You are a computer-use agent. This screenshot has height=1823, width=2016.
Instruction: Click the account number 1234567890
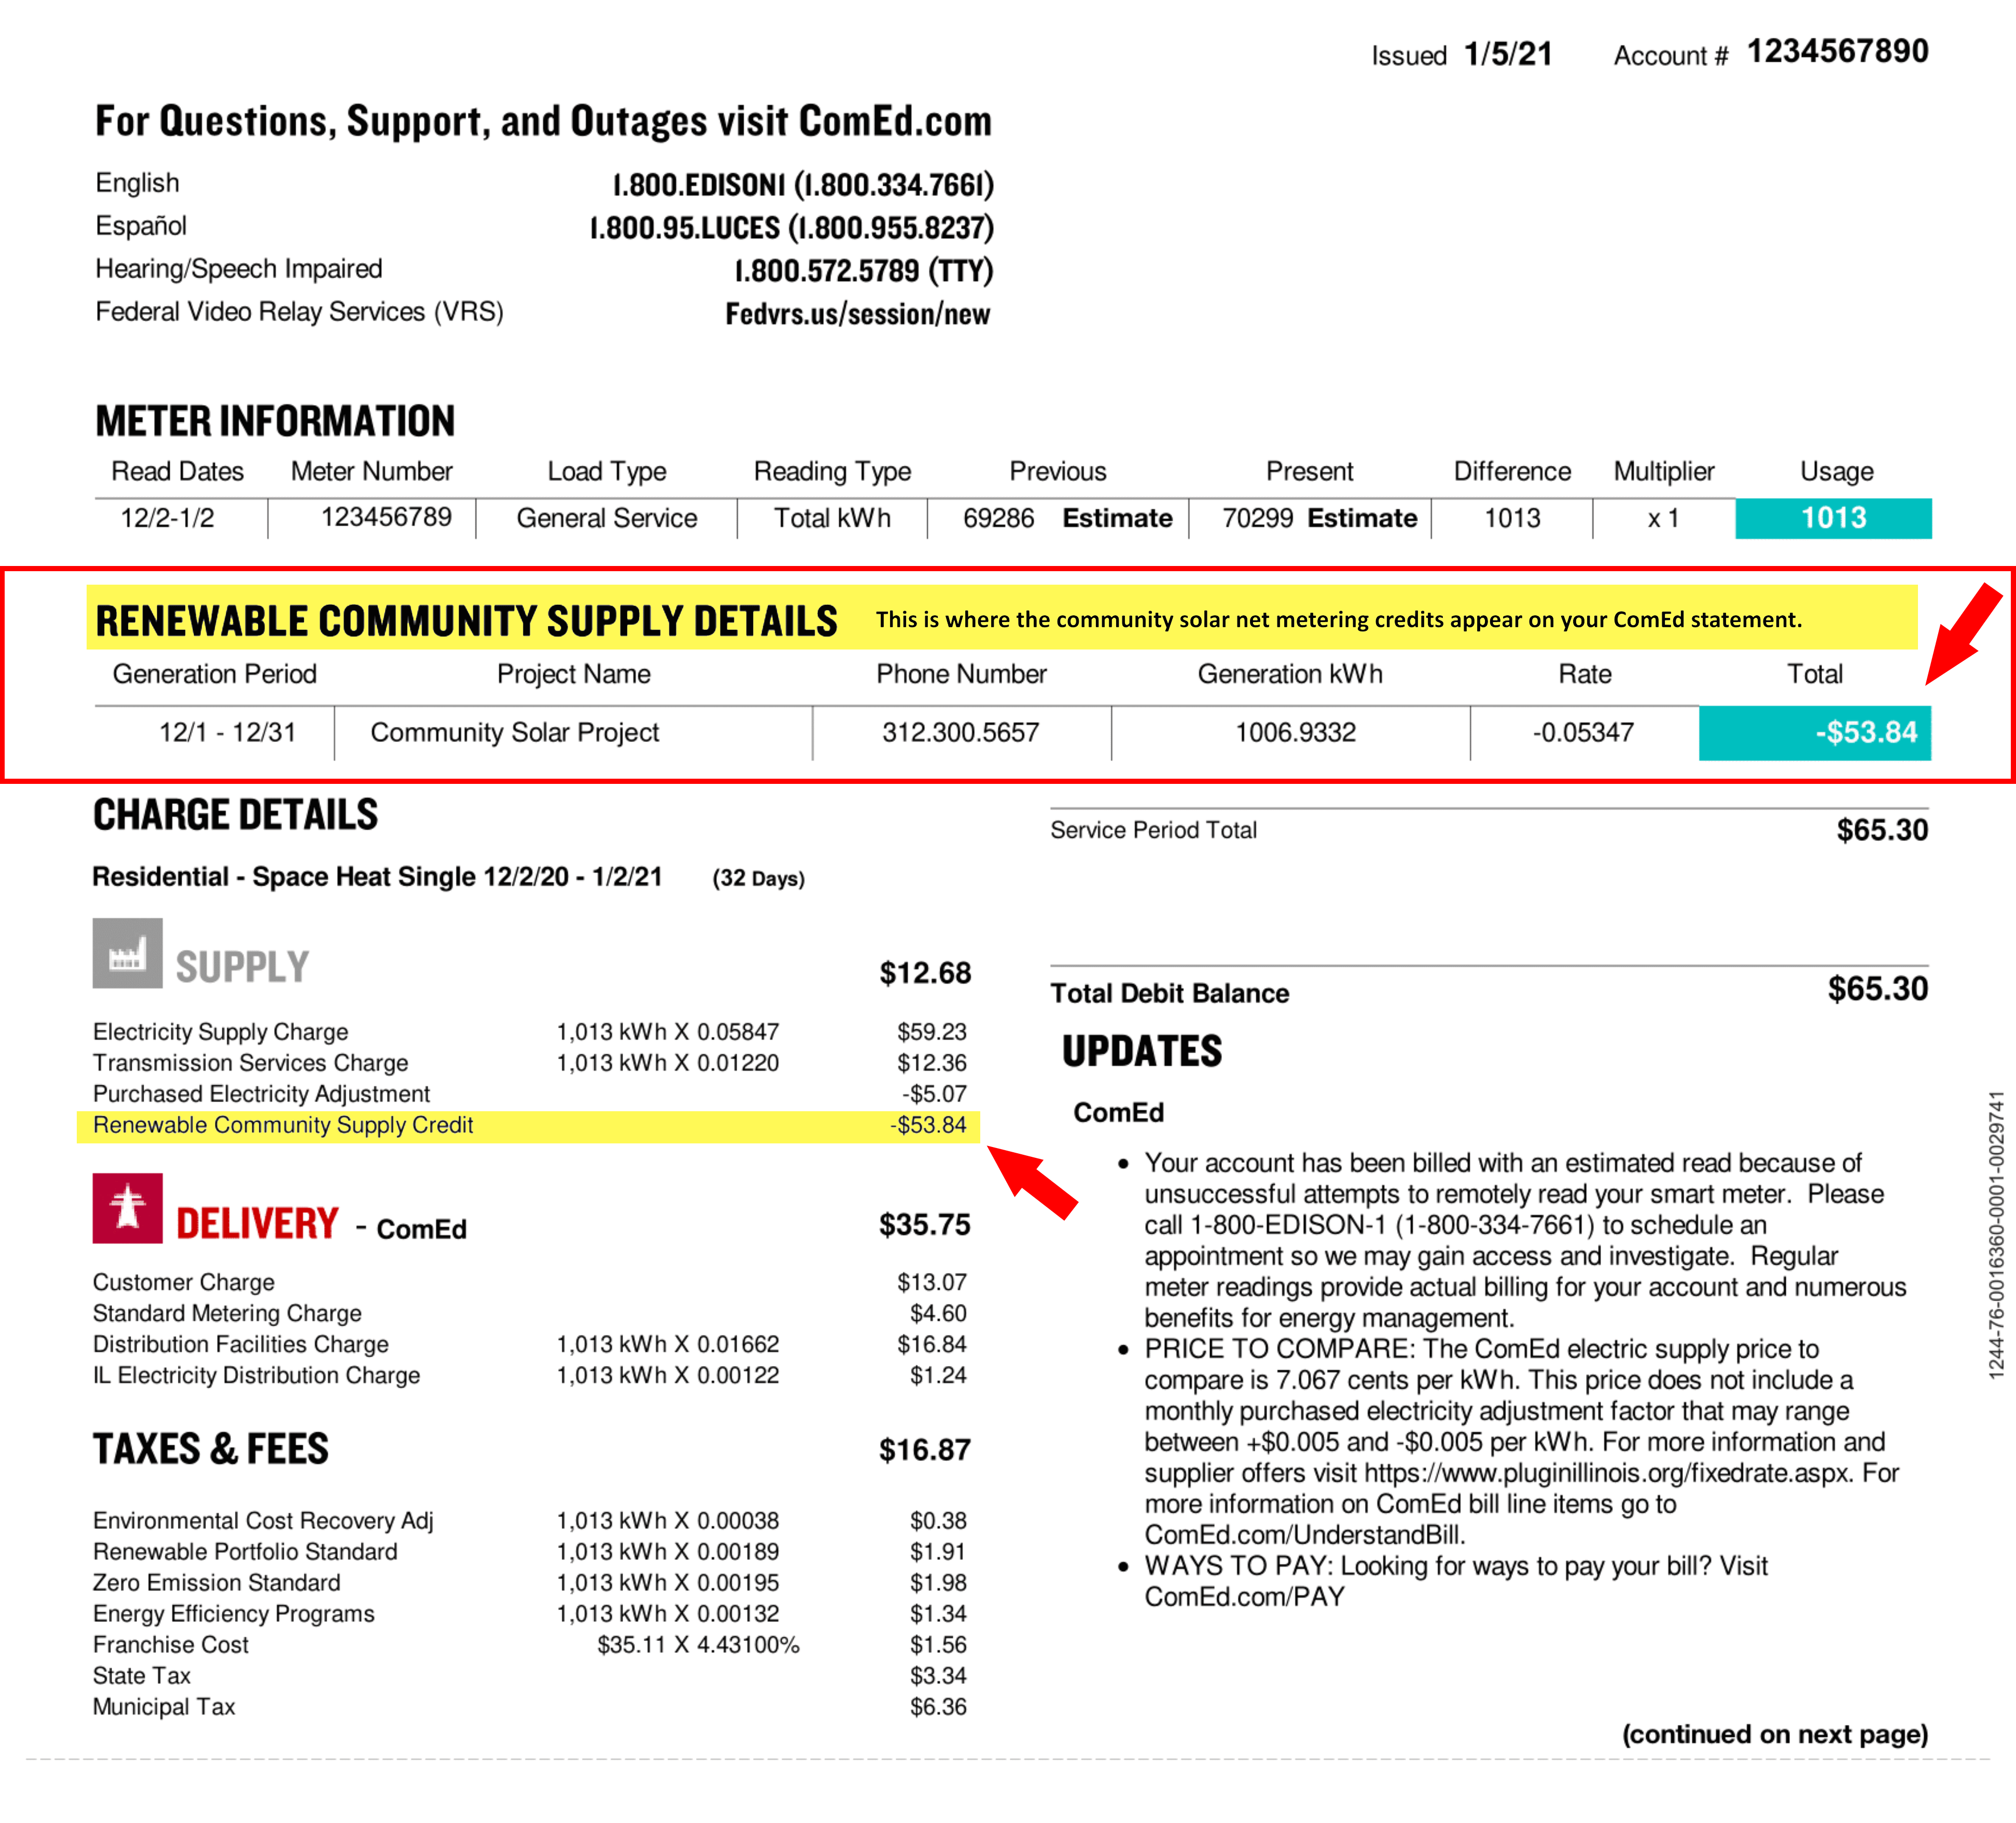click(1838, 51)
